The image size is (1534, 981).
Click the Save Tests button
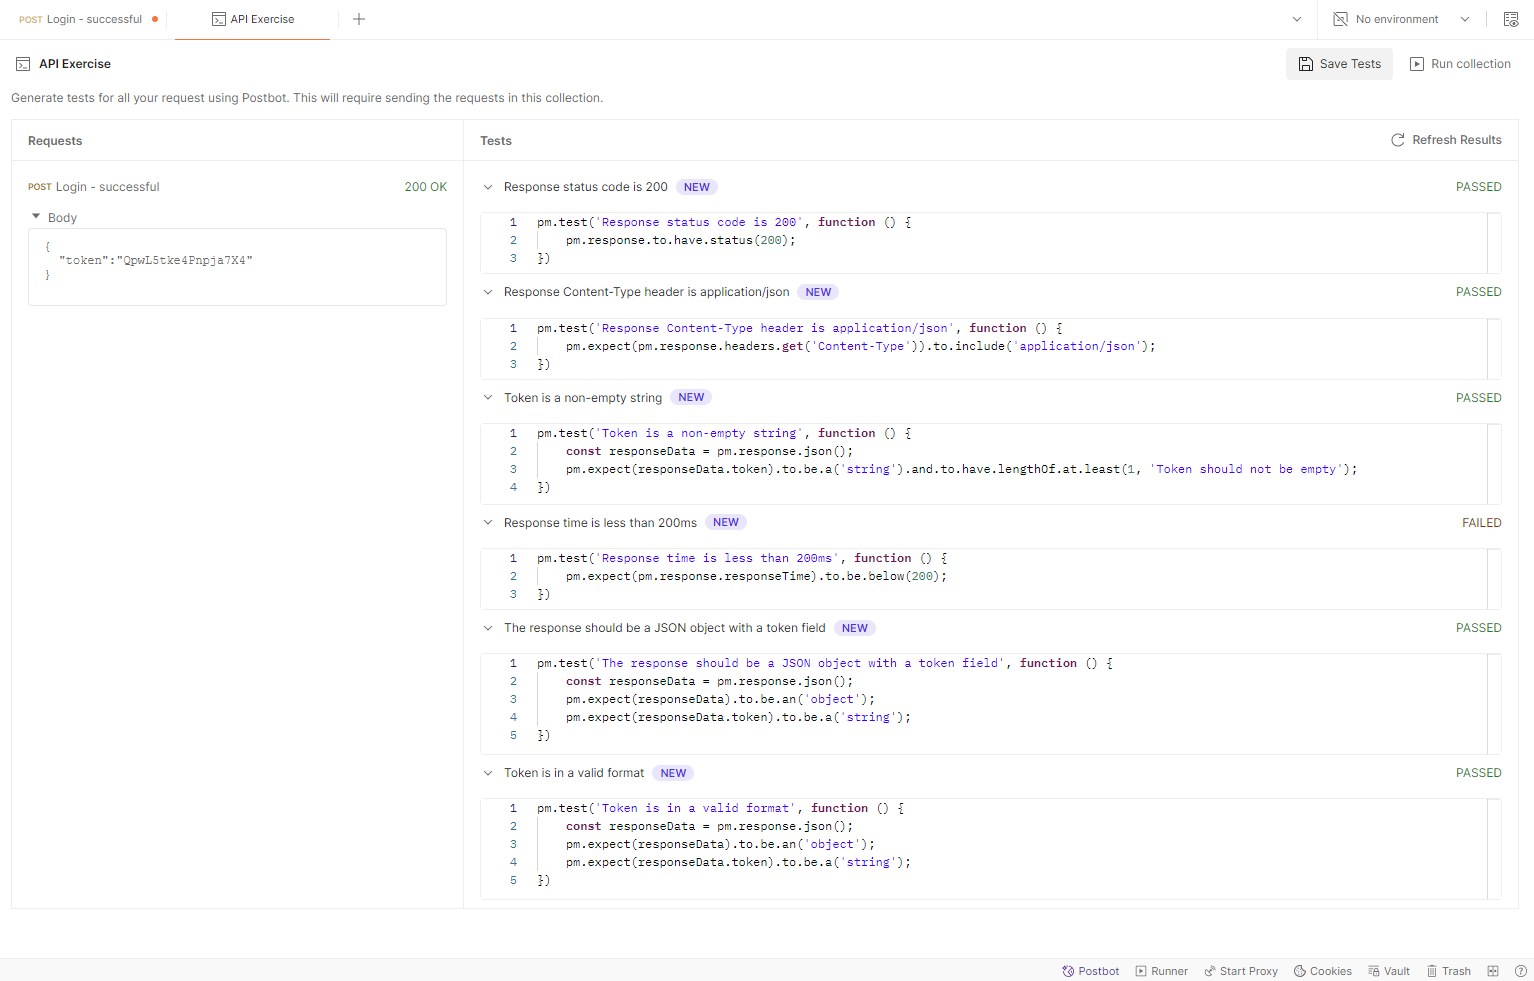point(1339,64)
